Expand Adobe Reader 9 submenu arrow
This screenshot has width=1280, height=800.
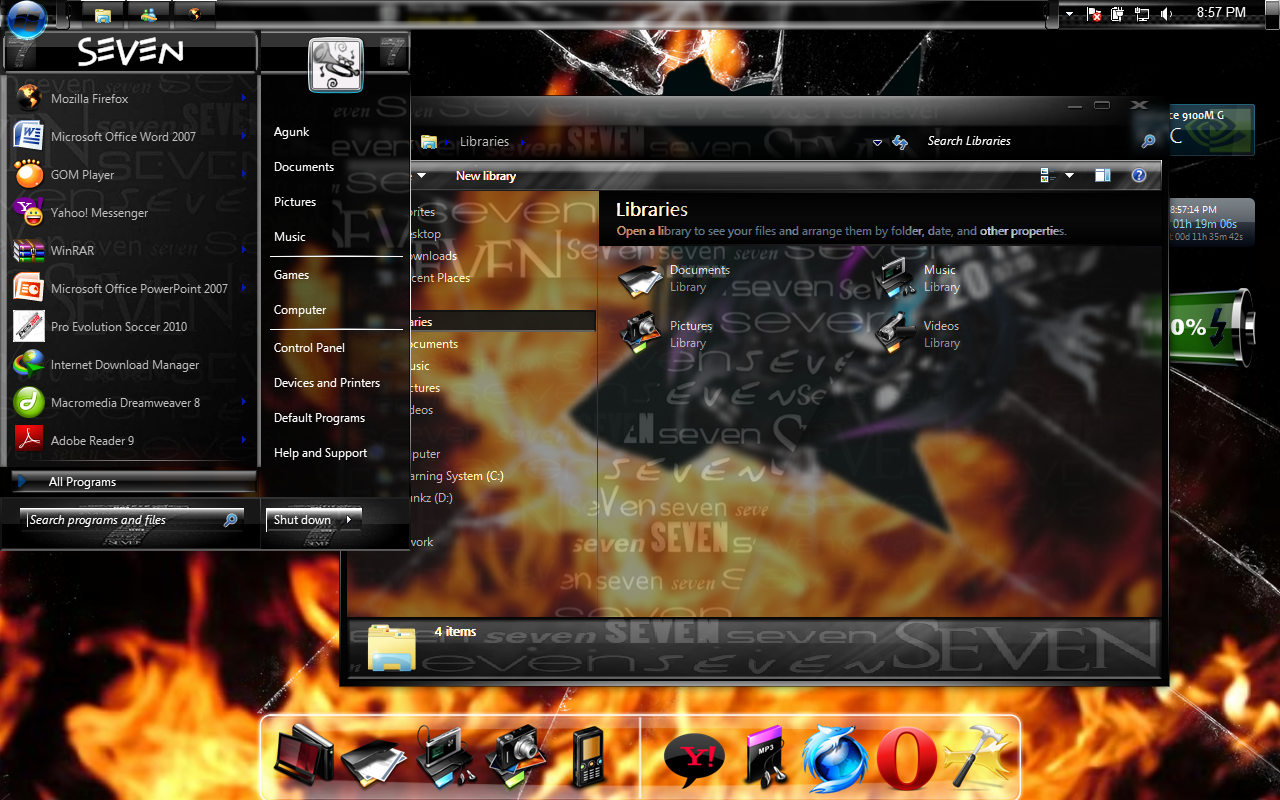244,440
